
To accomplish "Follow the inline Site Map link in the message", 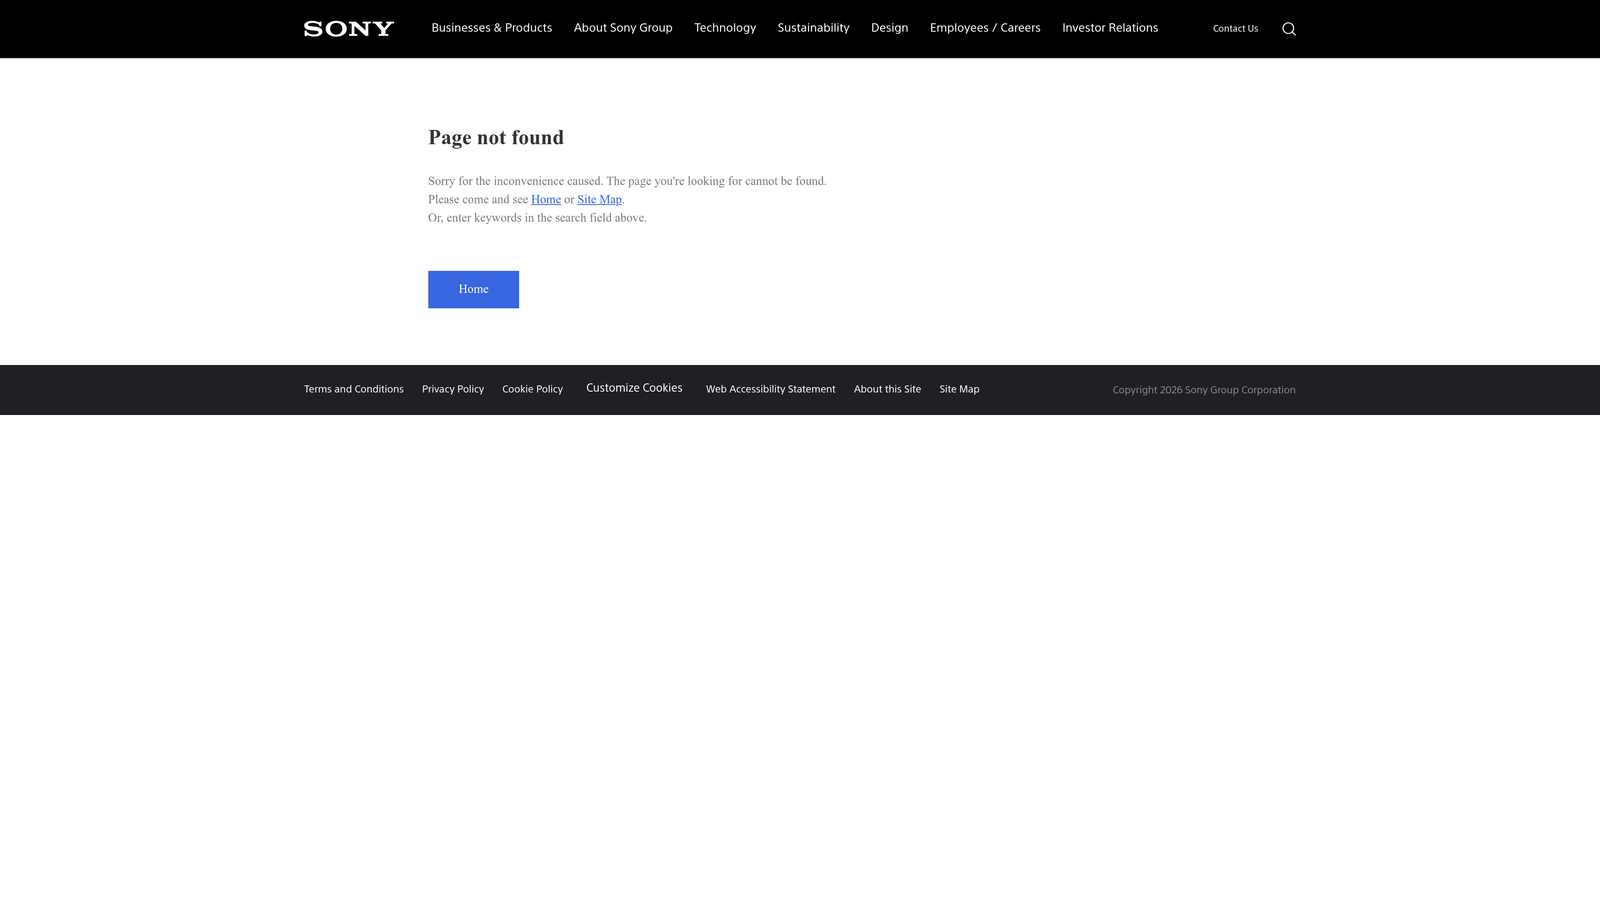I will [599, 200].
